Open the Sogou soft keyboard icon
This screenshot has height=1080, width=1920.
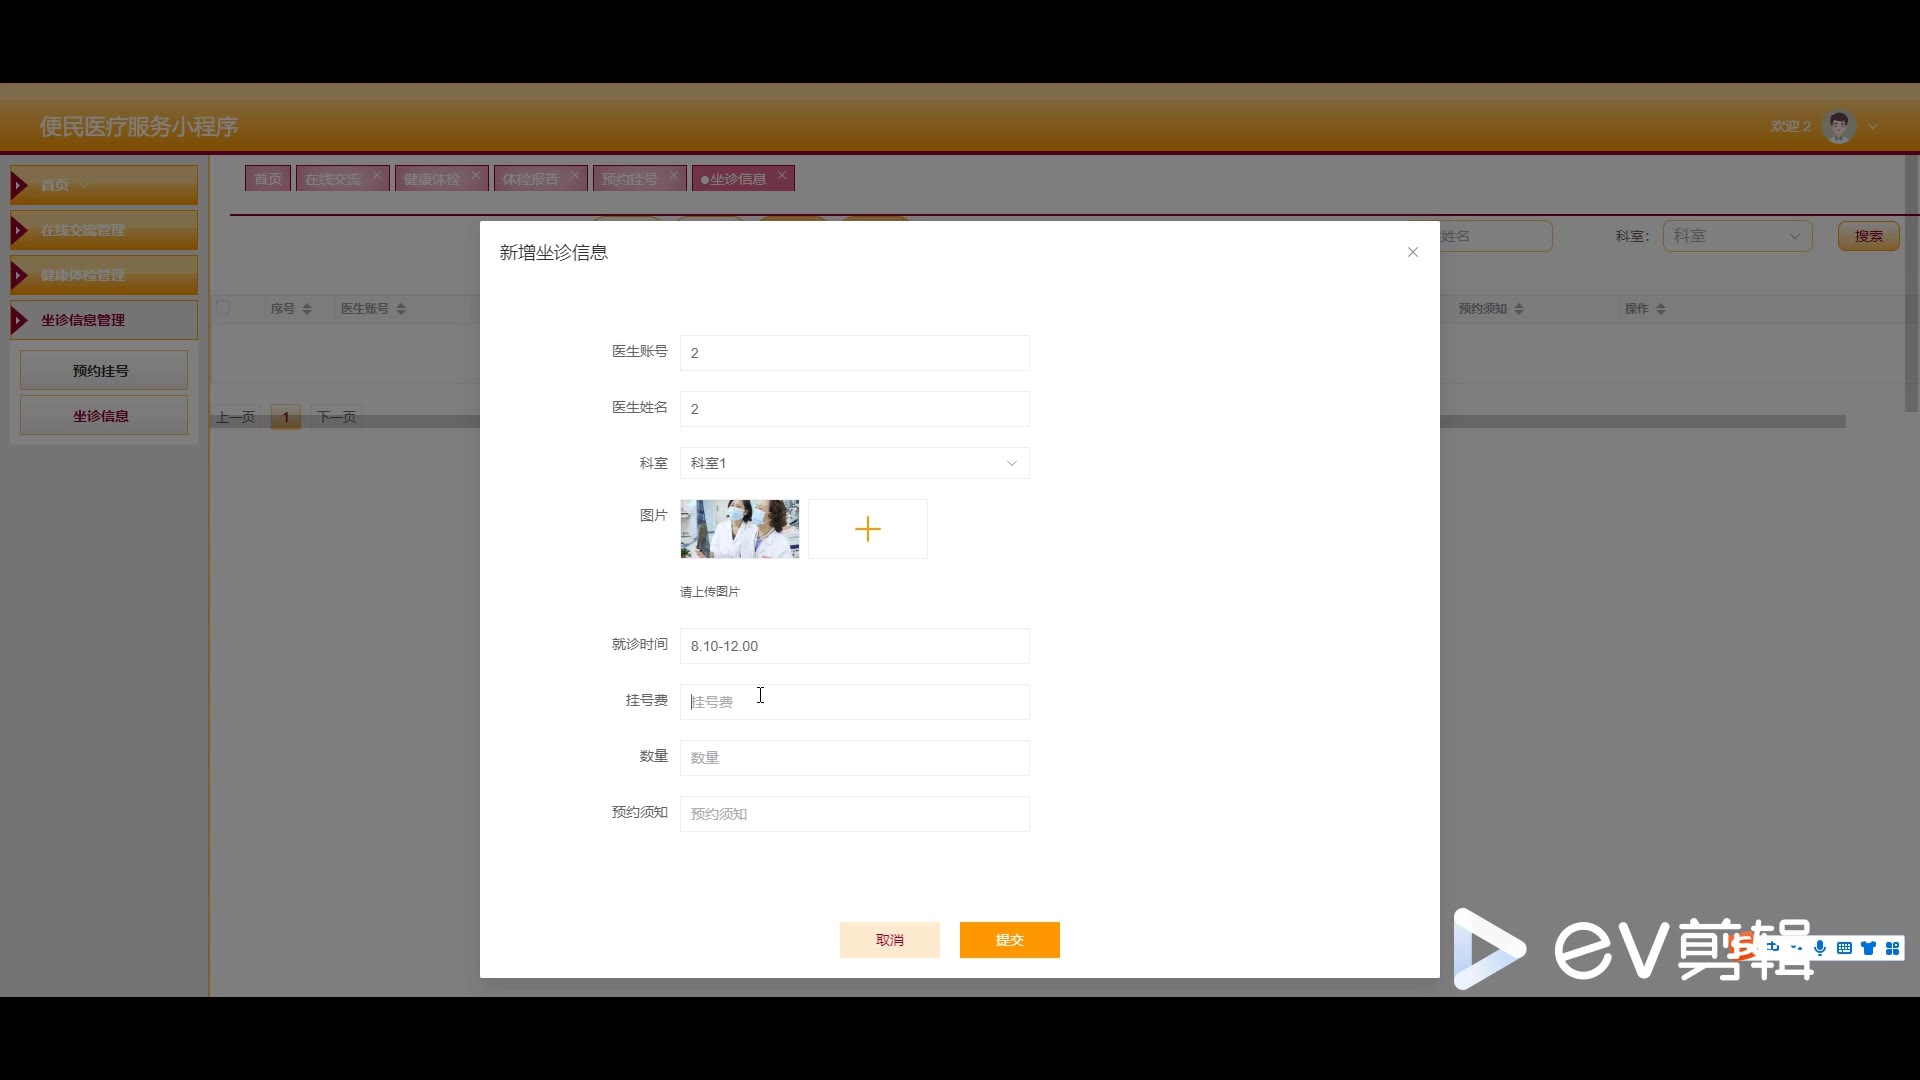coord(1844,948)
